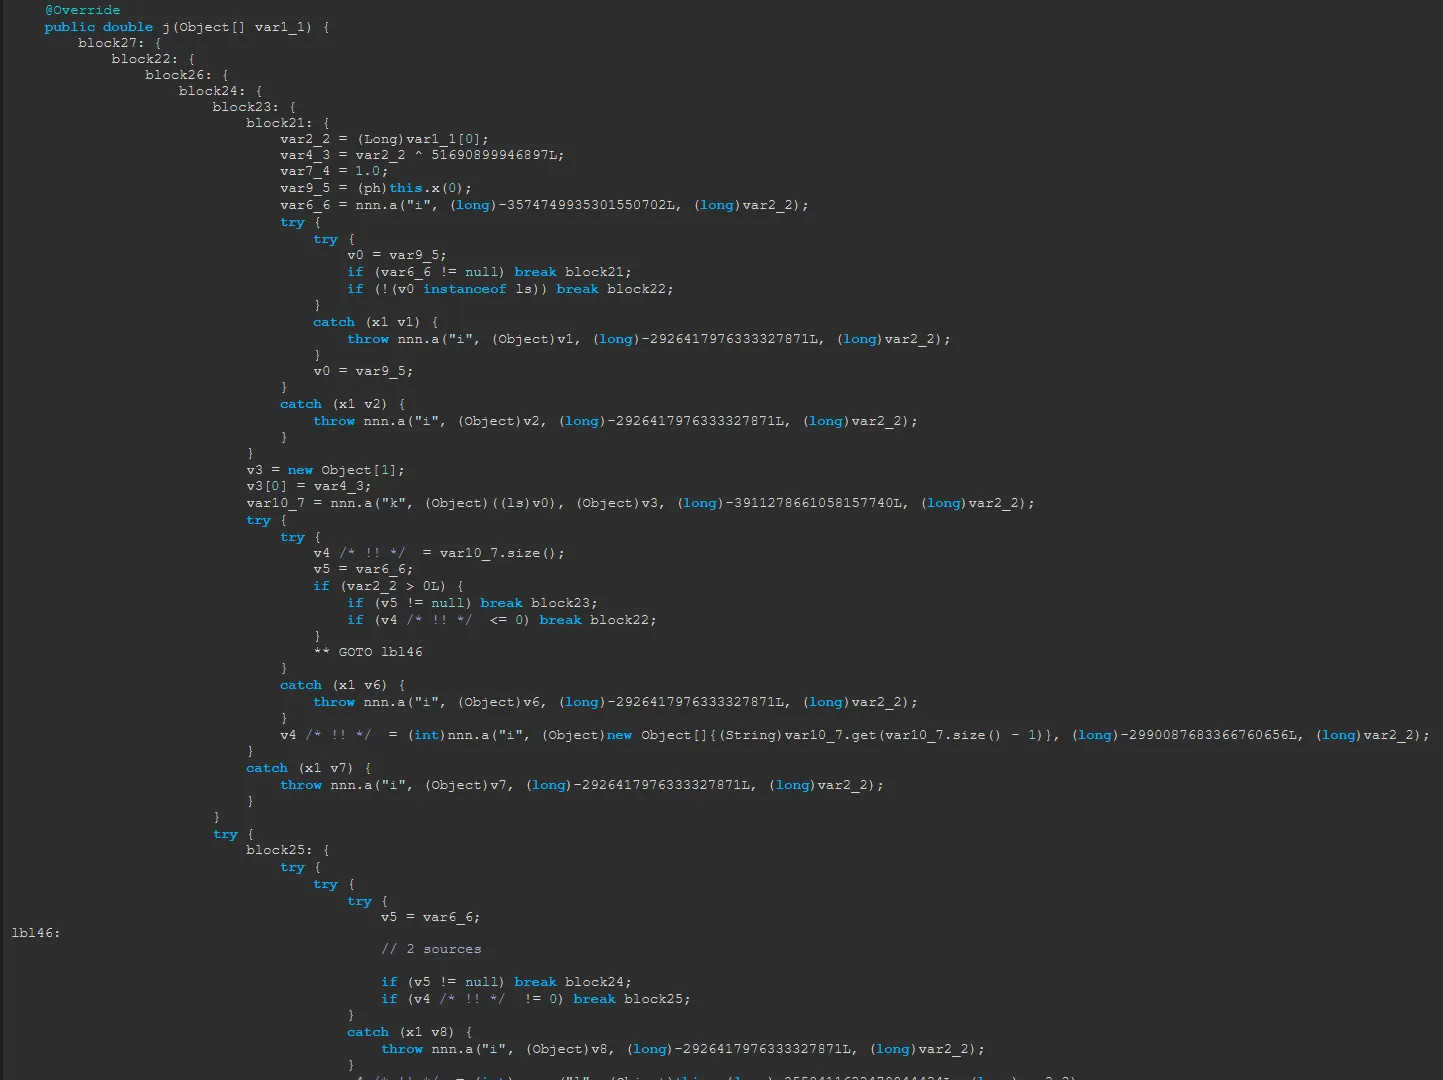Click the 'if (var2_2 > 0L) {' line

tap(388, 586)
